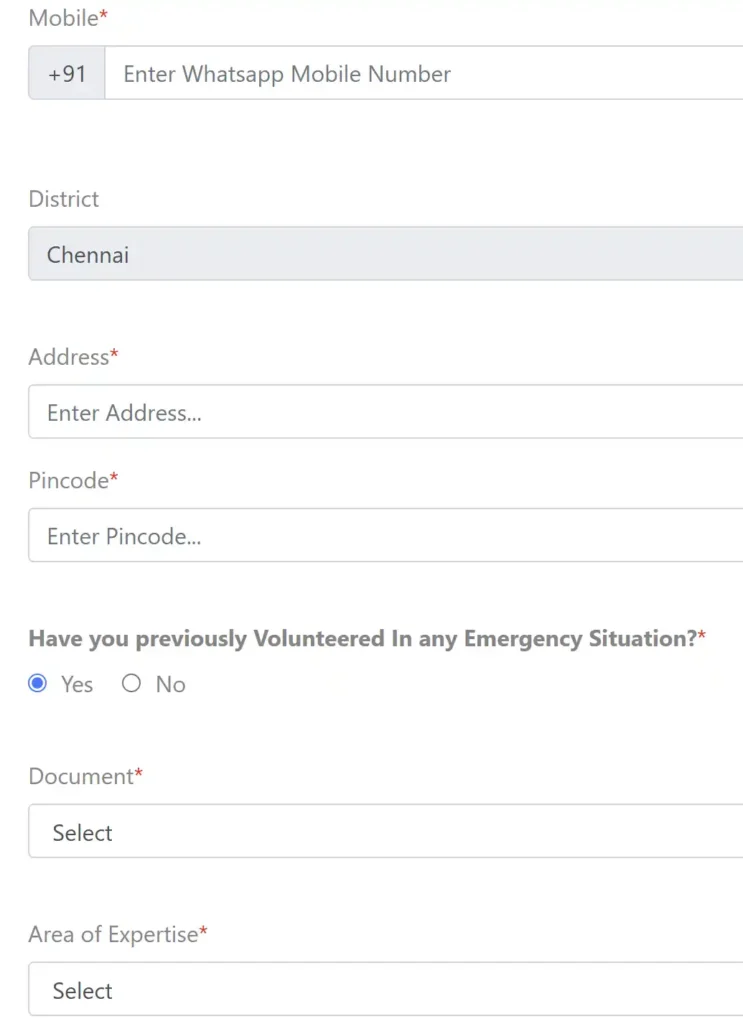This screenshot has height=1024, width=743.
Task: Click the Chennai text in District
Action: point(87,255)
